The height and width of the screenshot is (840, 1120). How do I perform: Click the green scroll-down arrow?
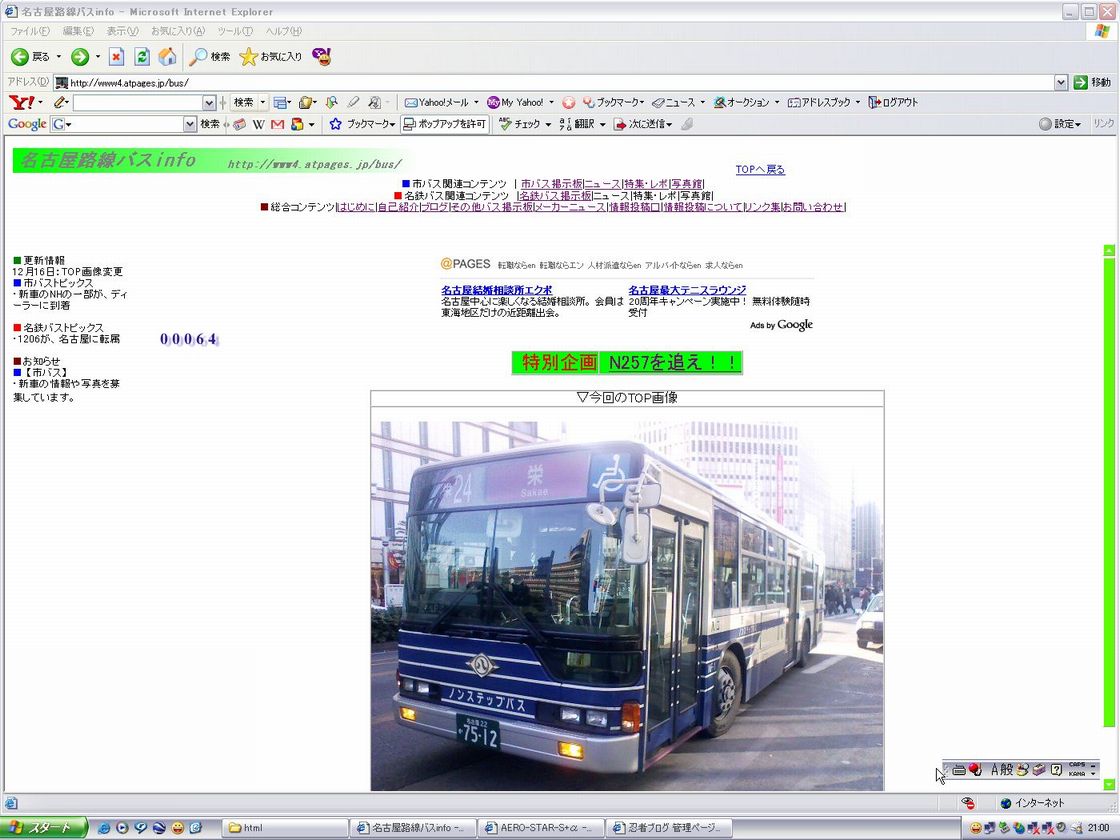(1109, 784)
